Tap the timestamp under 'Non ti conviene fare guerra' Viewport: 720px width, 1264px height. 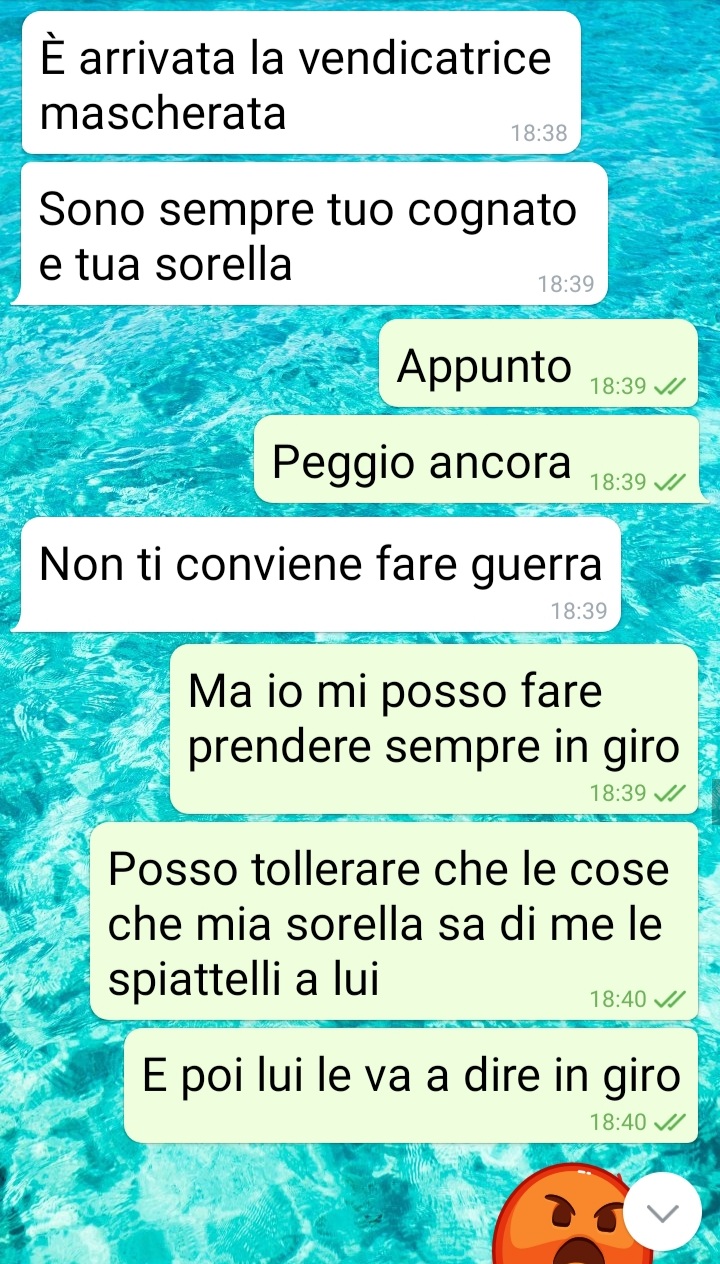[x=578, y=611]
